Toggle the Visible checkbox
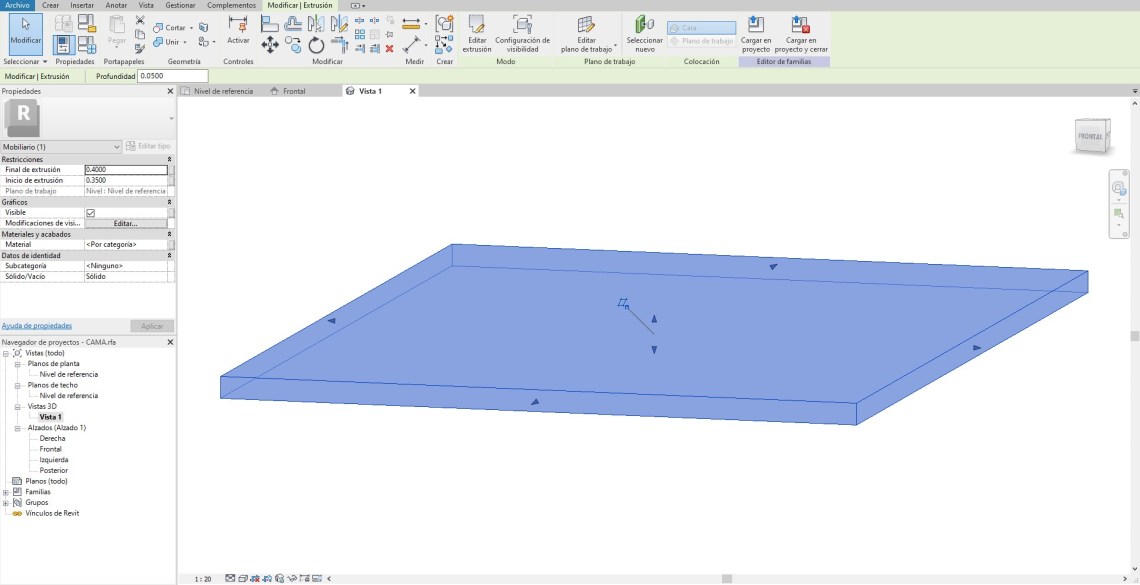1140x585 pixels. [91, 213]
